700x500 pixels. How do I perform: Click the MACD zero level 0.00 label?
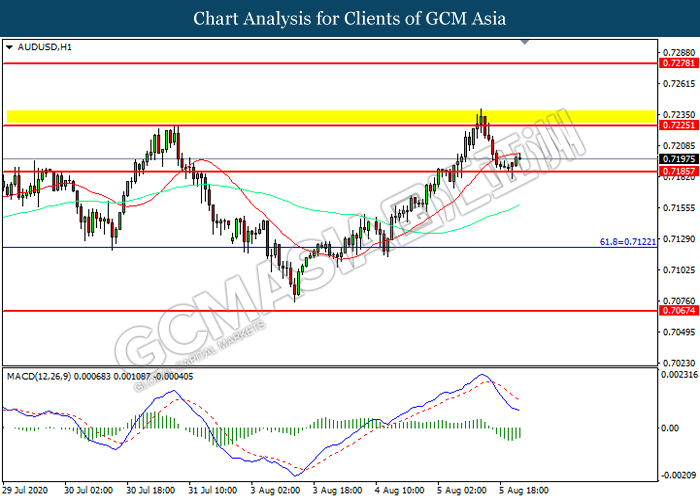point(670,428)
